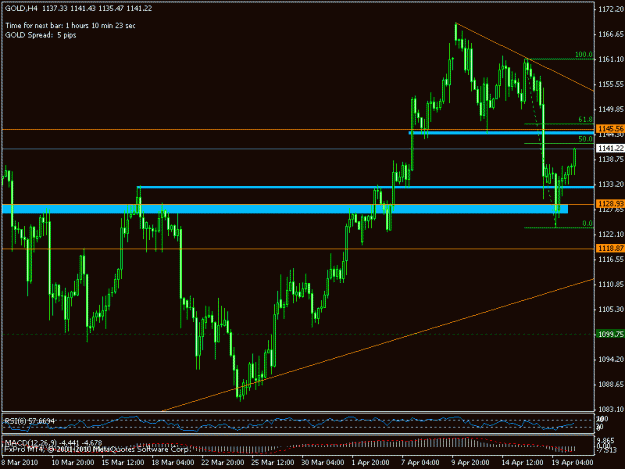Click the '1 Apr 20:00' date label
This screenshot has width=625, height=469.
point(370,463)
